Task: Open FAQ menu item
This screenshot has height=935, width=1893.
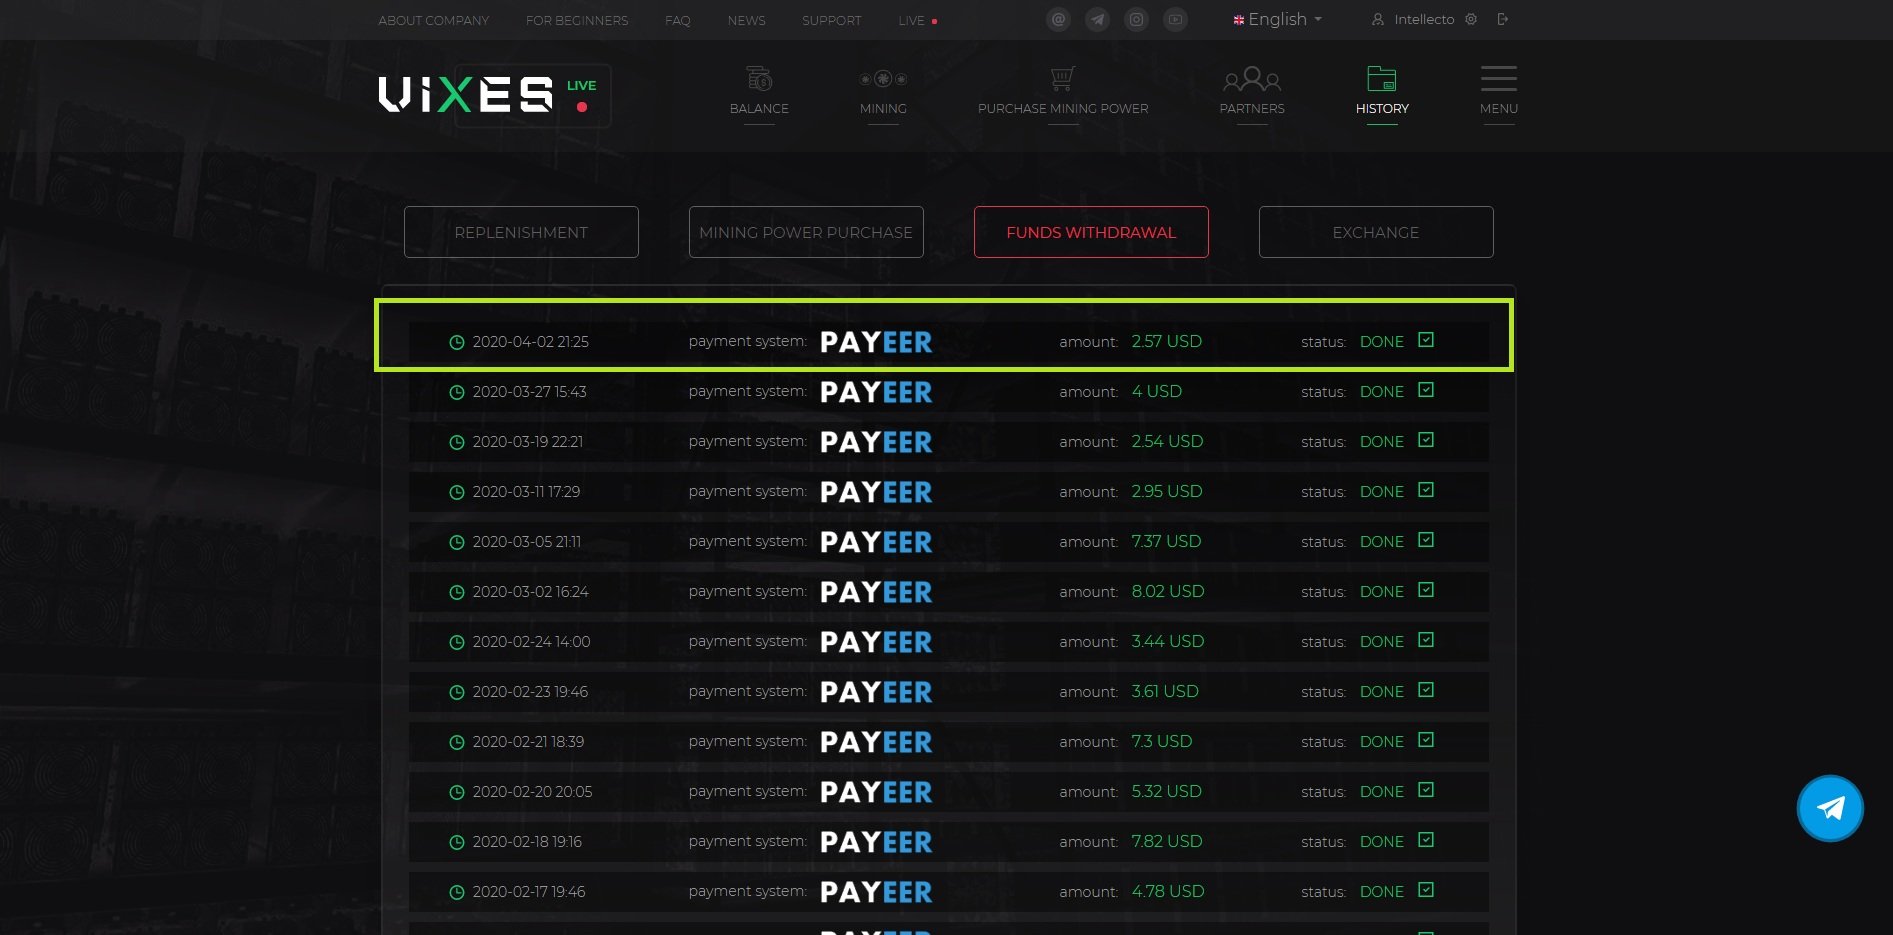Action: coord(678,20)
